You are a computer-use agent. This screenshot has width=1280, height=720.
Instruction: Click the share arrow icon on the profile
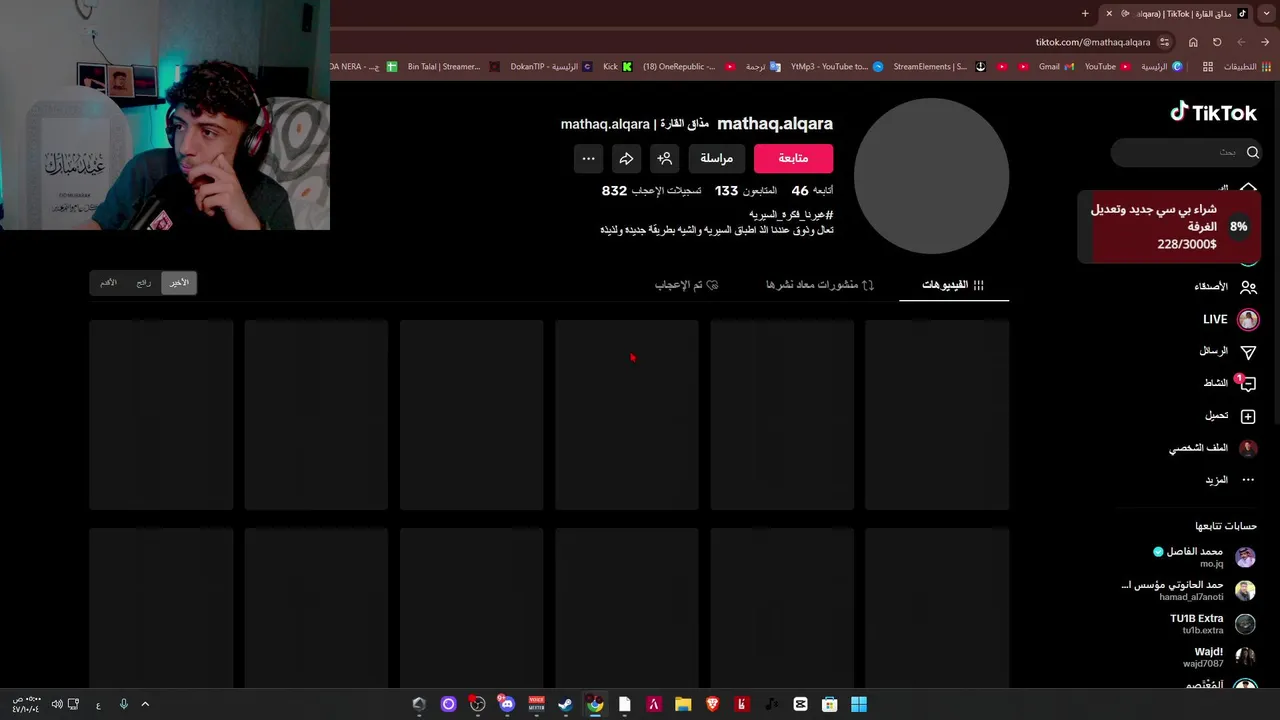click(626, 158)
